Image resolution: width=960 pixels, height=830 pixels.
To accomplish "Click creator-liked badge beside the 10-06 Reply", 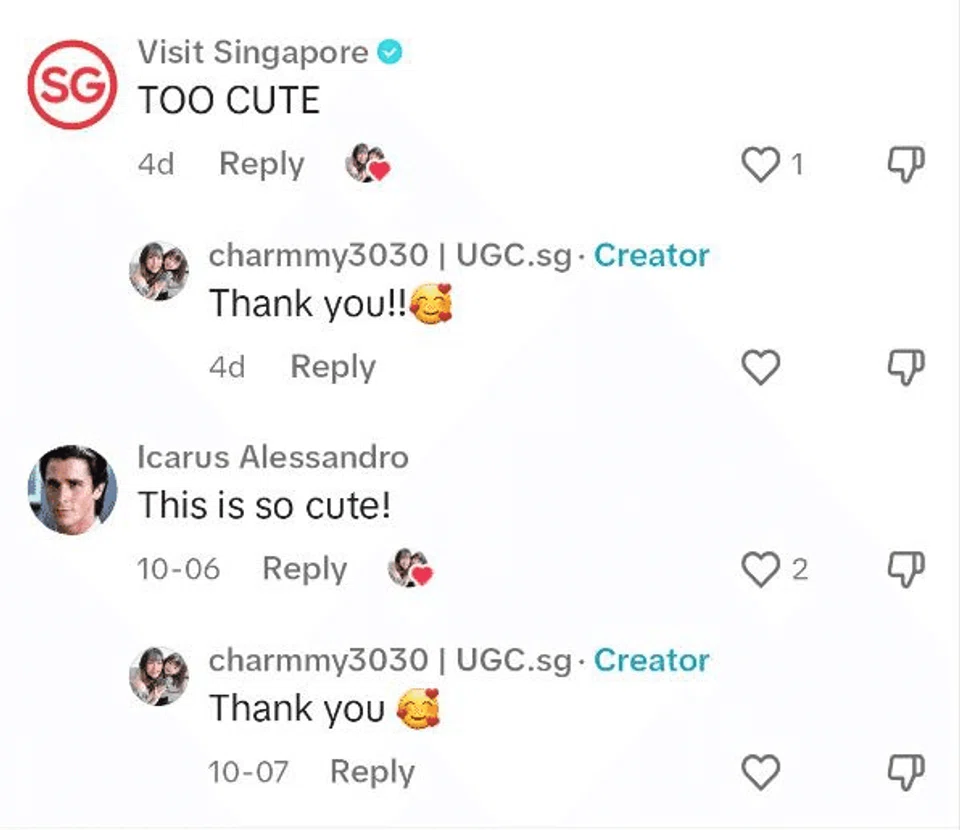I will tap(410, 568).
